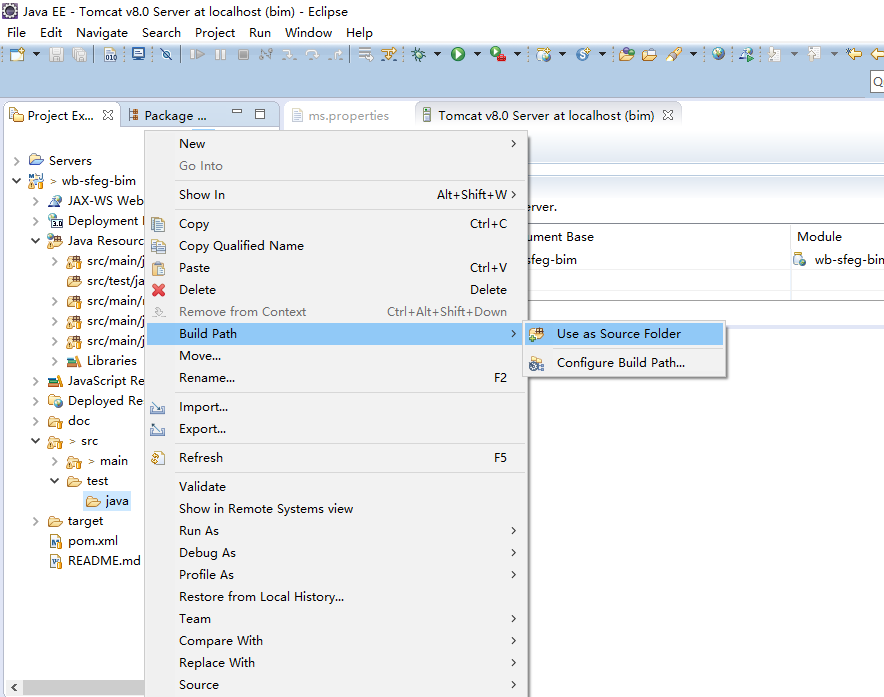The width and height of the screenshot is (884, 697).
Task: Toggle Use Step Filters icon
Action: 389,54
